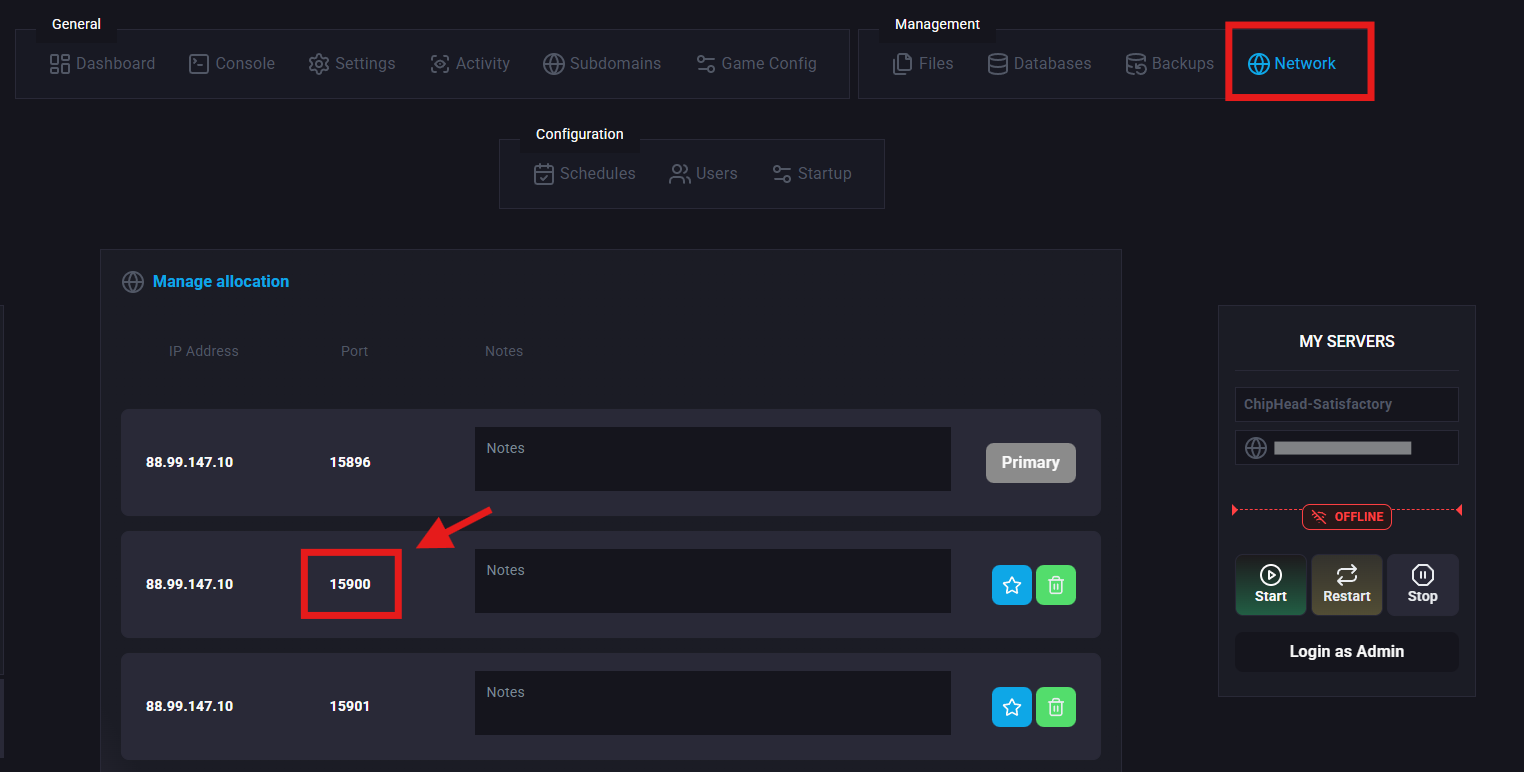Open the Schedules configuration tab
1524x772 pixels.
[585, 174]
